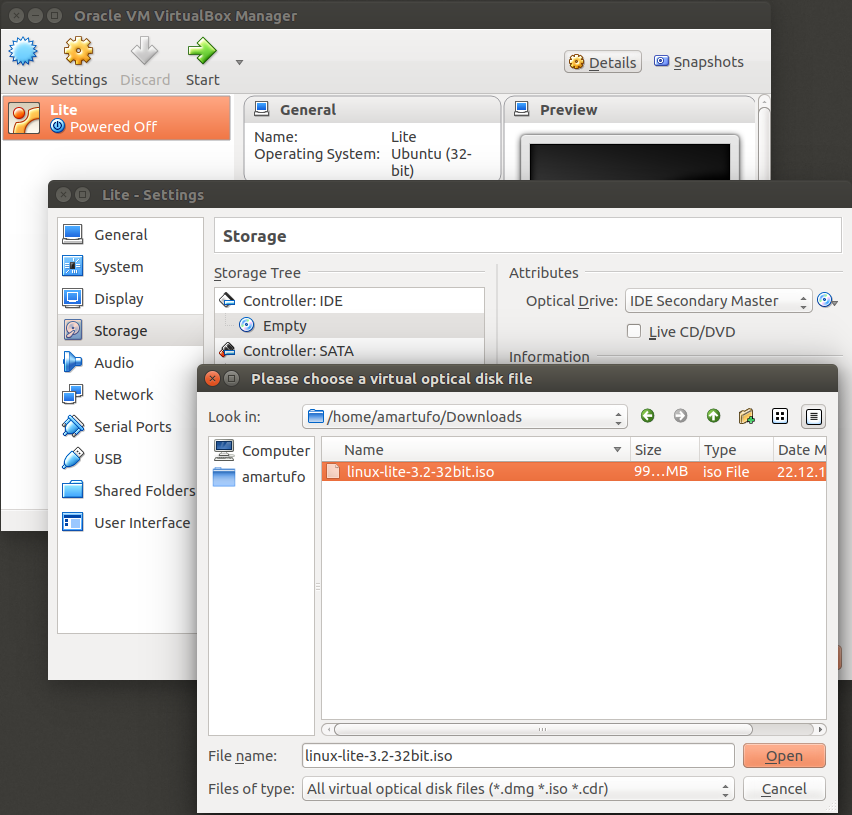The width and height of the screenshot is (852, 815).
Task: Click the choose optical disk icon
Action: 826,300
